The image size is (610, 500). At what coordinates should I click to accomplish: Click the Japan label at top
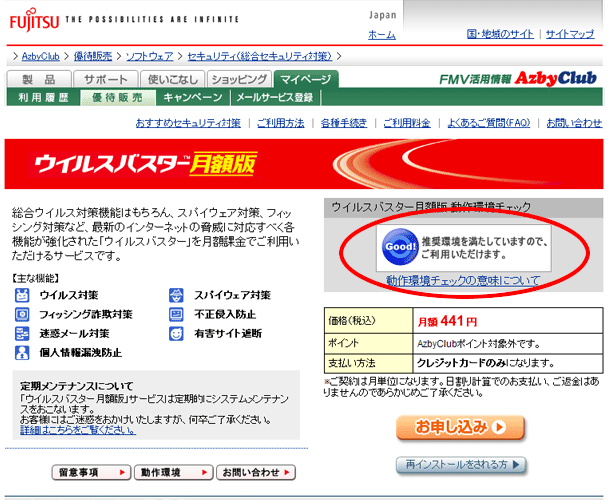pyautogui.click(x=382, y=15)
